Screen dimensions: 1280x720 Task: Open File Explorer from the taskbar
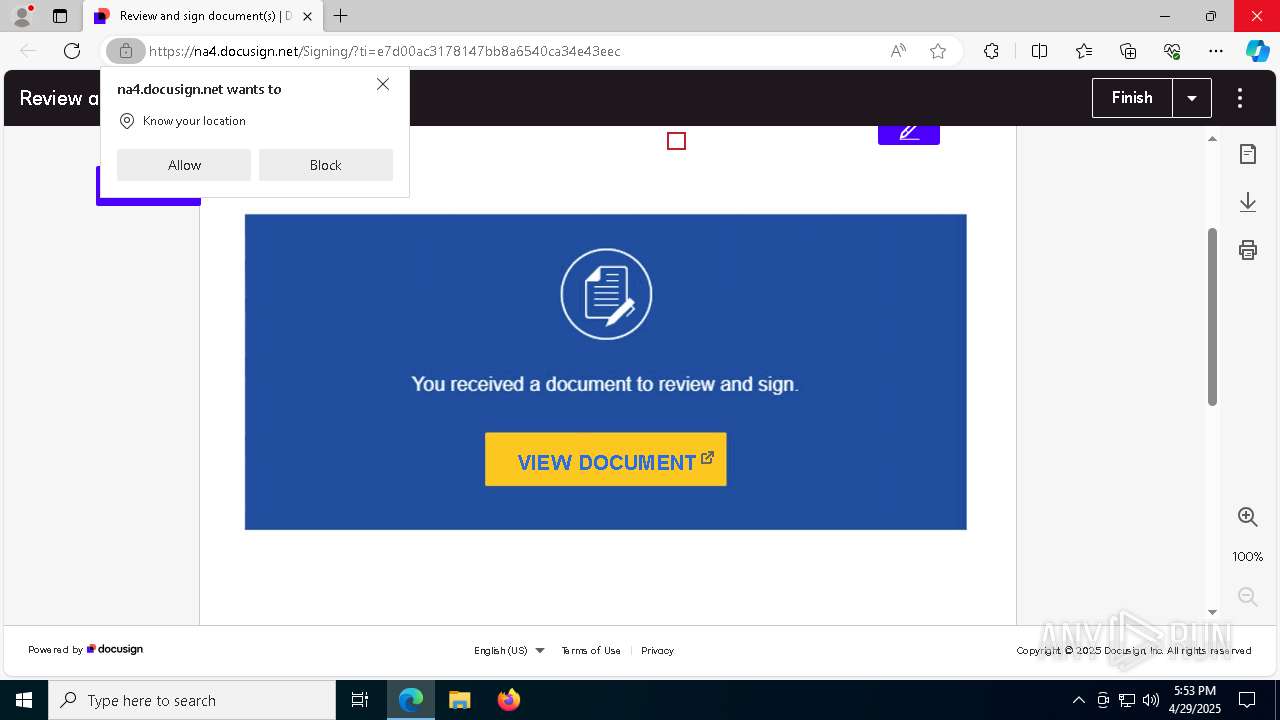(x=460, y=700)
